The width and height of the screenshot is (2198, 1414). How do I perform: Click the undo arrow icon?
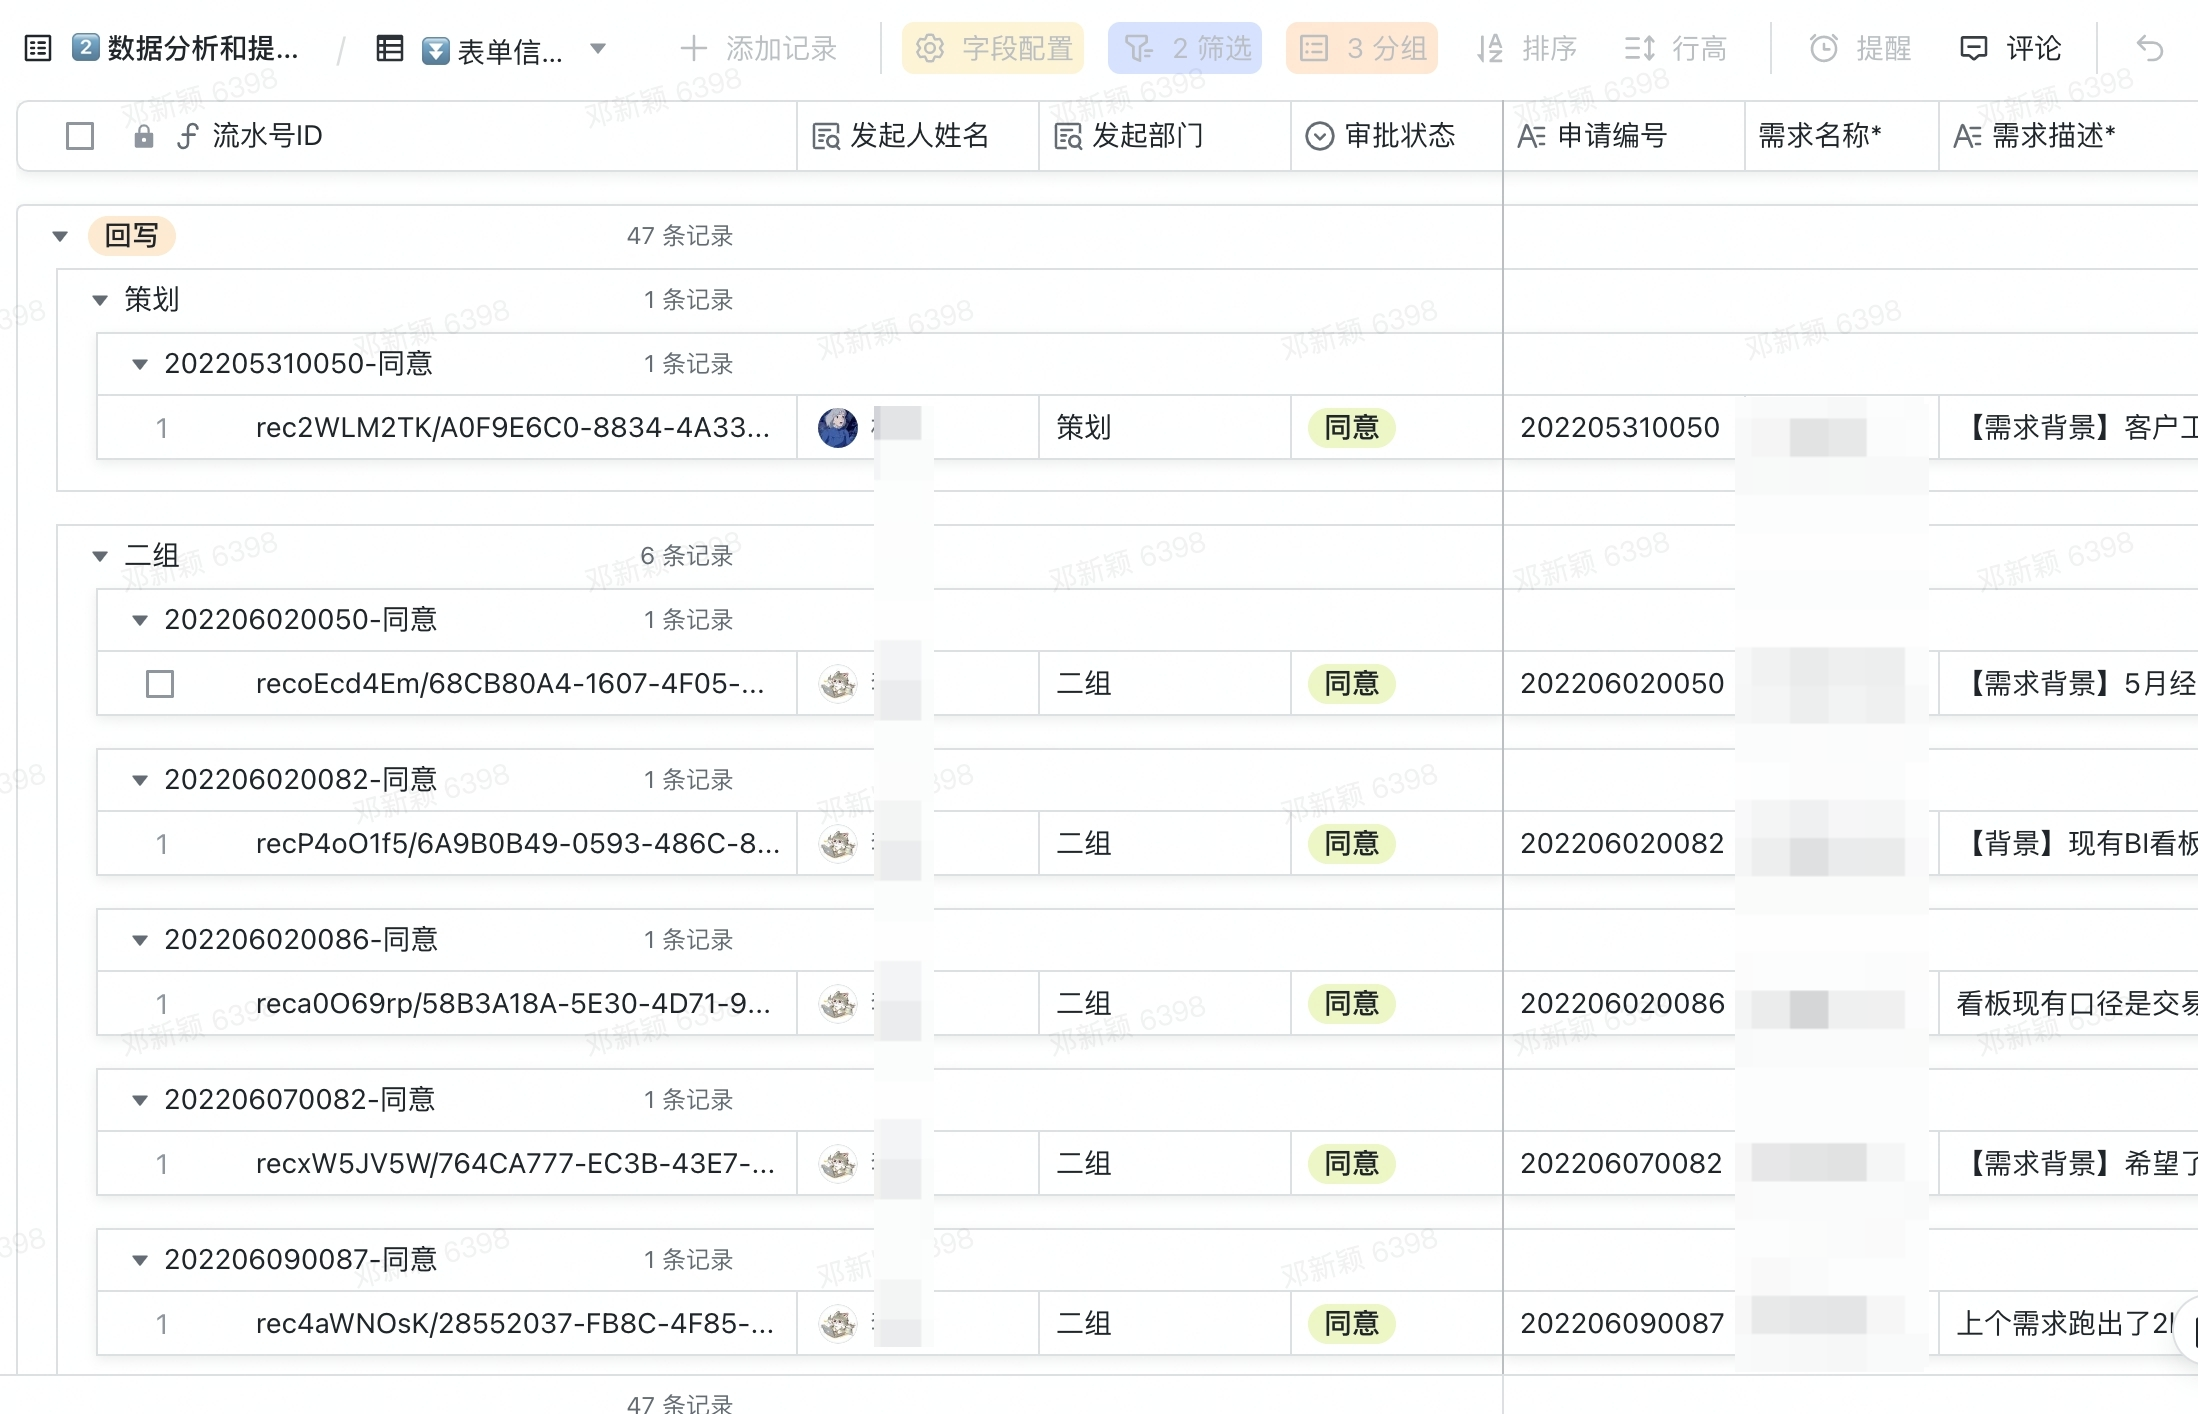tap(2150, 48)
